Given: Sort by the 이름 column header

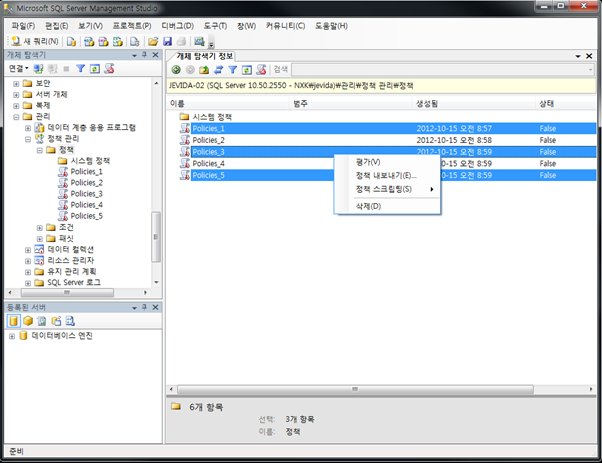Looking at the screenshot, I should point(228,103).
